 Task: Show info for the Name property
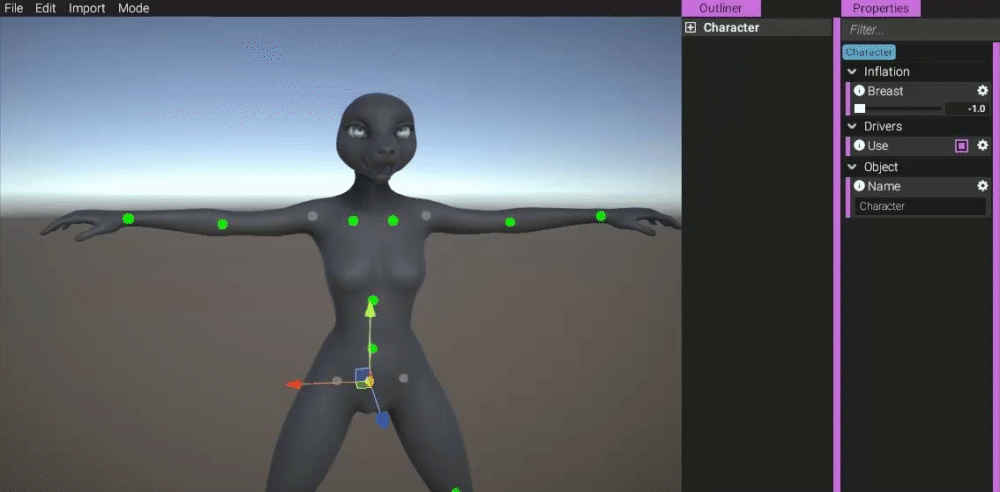pyautogui.click(x=859, y=186)
